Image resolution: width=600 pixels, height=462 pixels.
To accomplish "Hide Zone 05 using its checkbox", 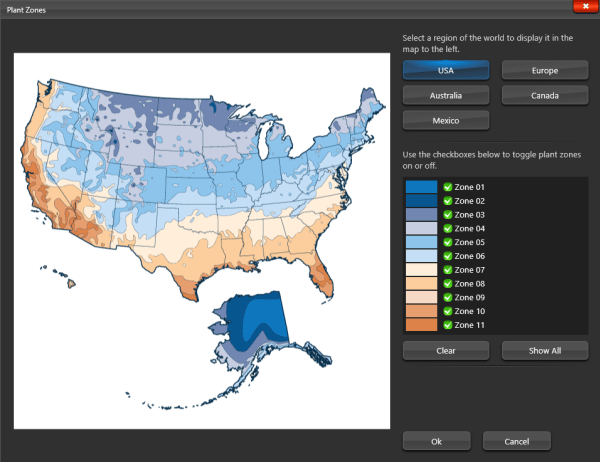I will click(x=448, y=242).
